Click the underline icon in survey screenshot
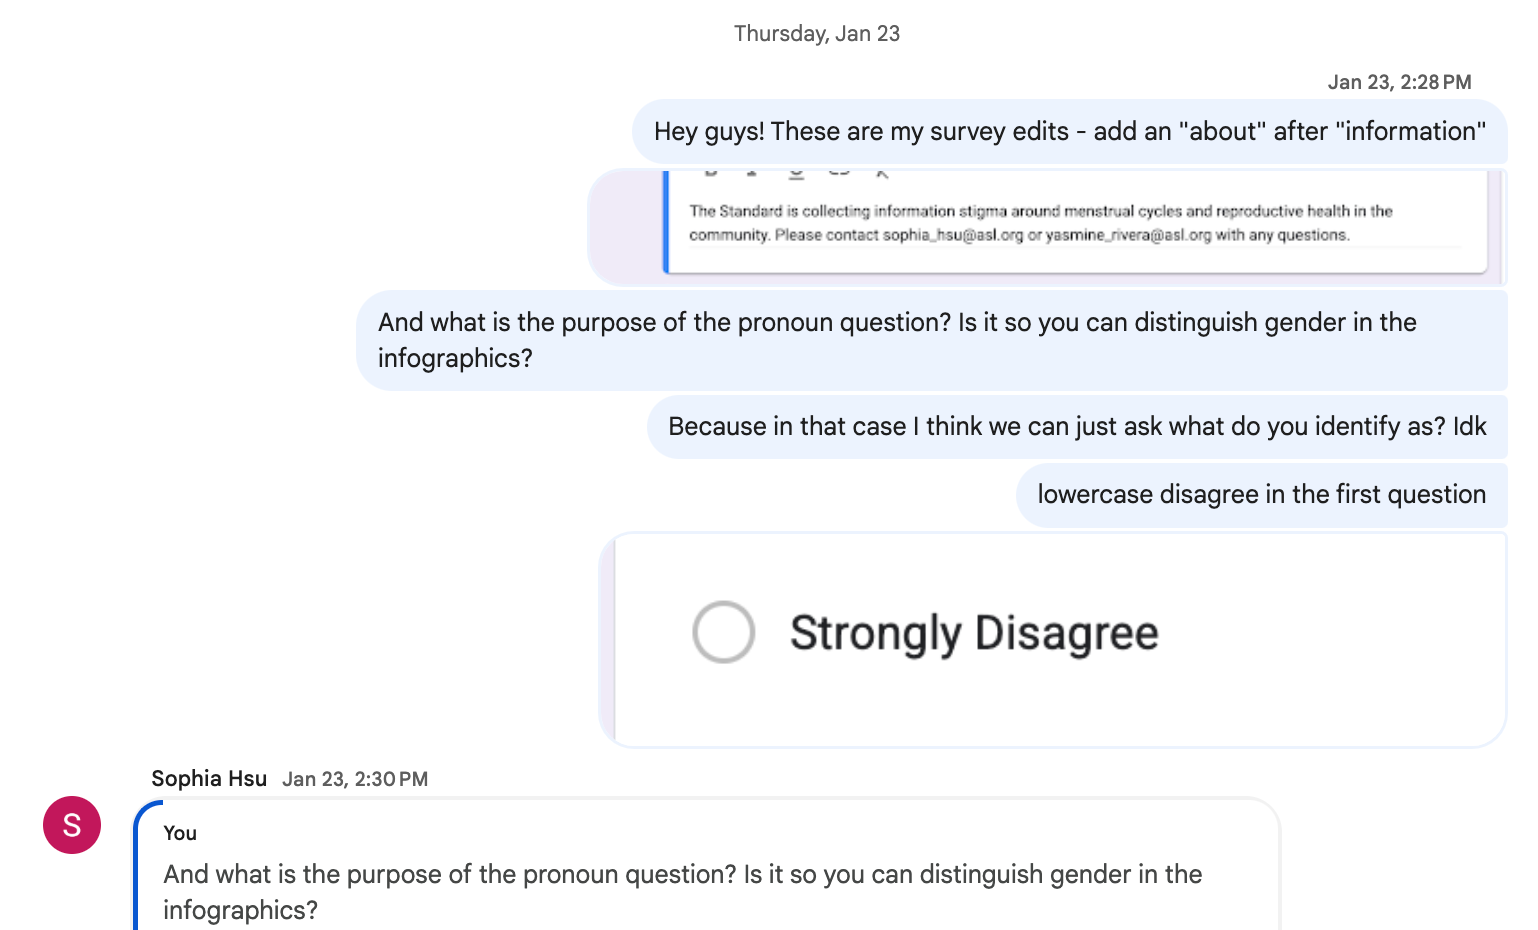Screen dimensions: 1538x930 click(x=796, y=174)
